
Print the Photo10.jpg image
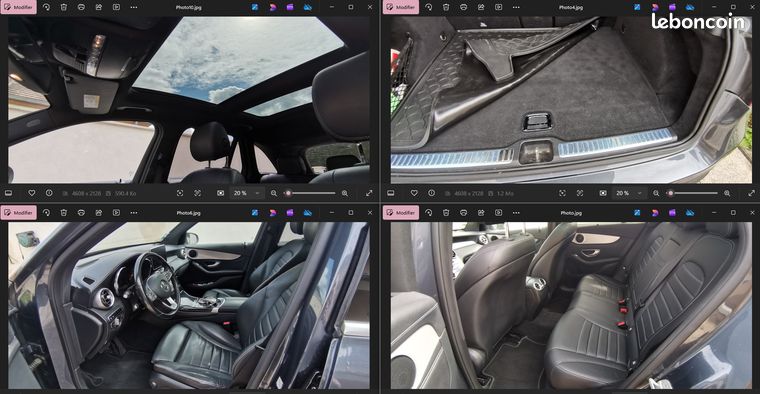pos(81,7)
